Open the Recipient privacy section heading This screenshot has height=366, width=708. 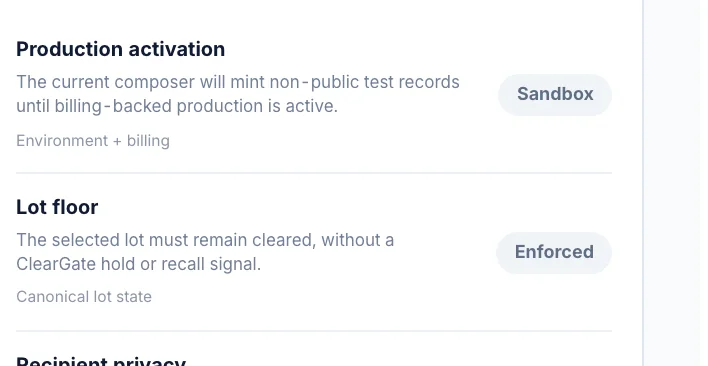pos(101,361)
